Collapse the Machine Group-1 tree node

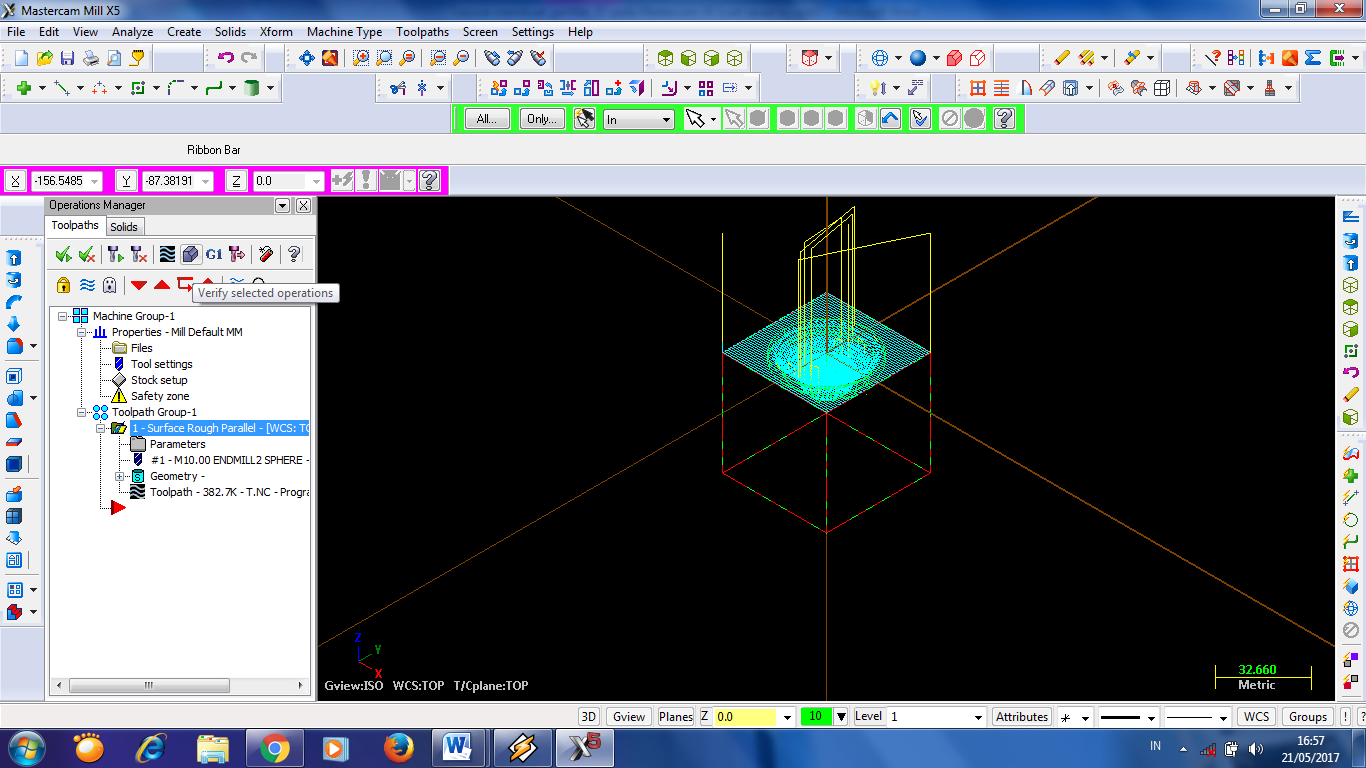pyautogui.click(x=62, y=316)
